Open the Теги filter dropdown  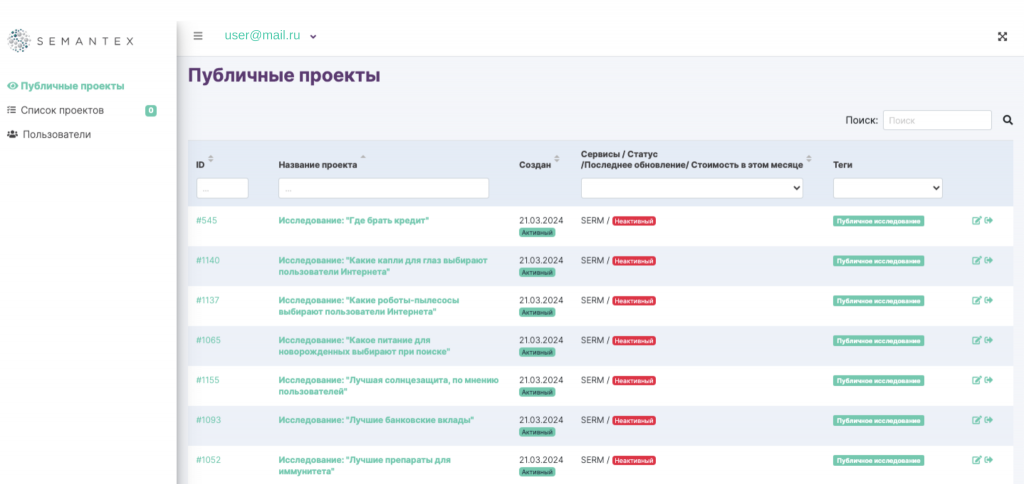(888, 188)
